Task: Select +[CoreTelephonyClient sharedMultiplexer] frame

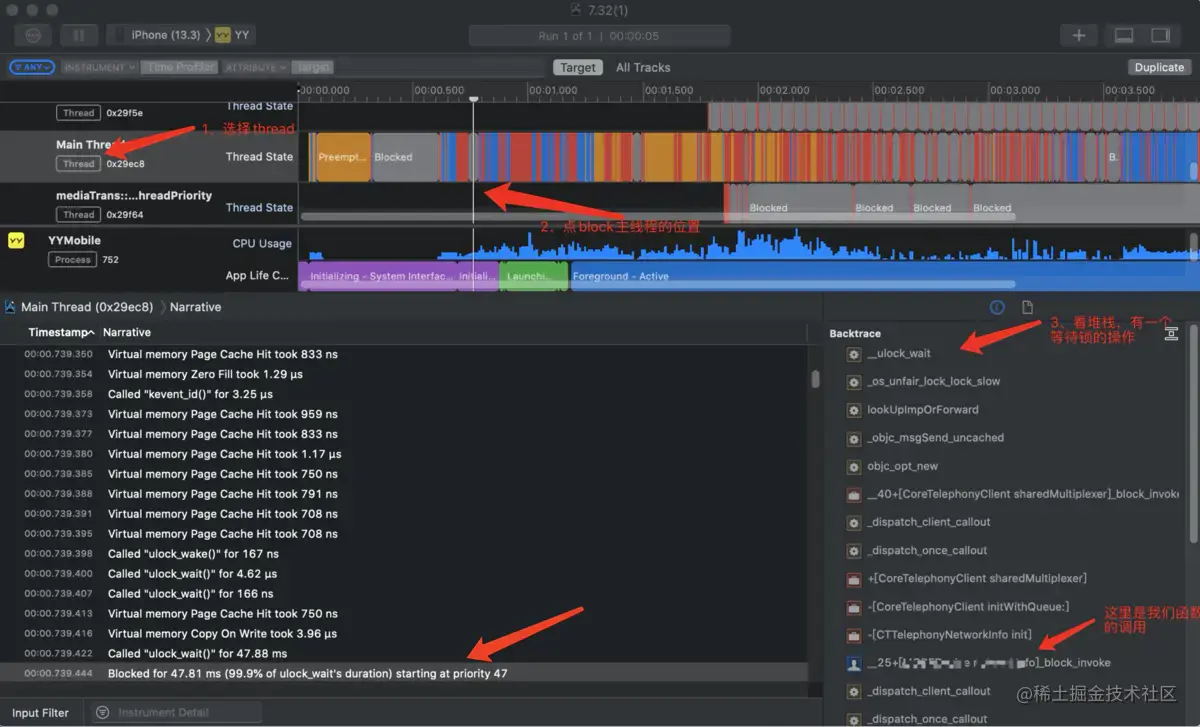Action: point(976,578)
